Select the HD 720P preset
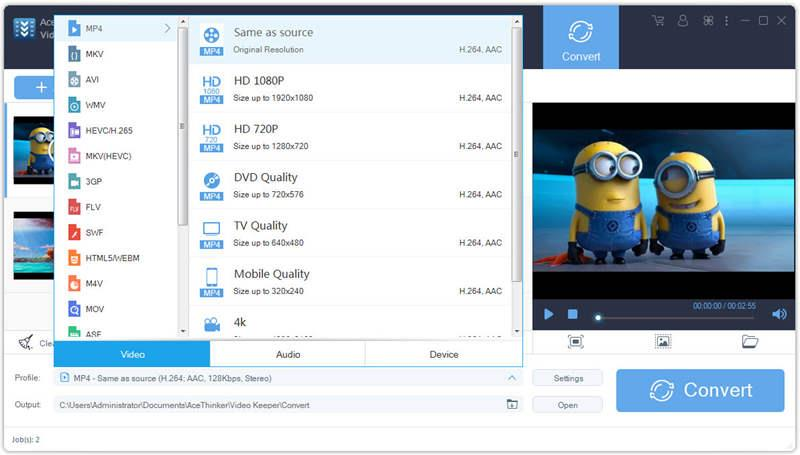This screenshot has width=800, height=455. tap(350, 137)
